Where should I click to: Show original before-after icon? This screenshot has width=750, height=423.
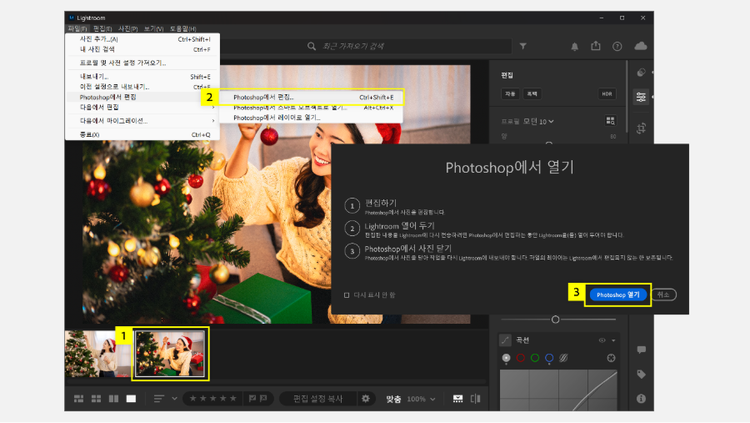click(x=475, y=399)
